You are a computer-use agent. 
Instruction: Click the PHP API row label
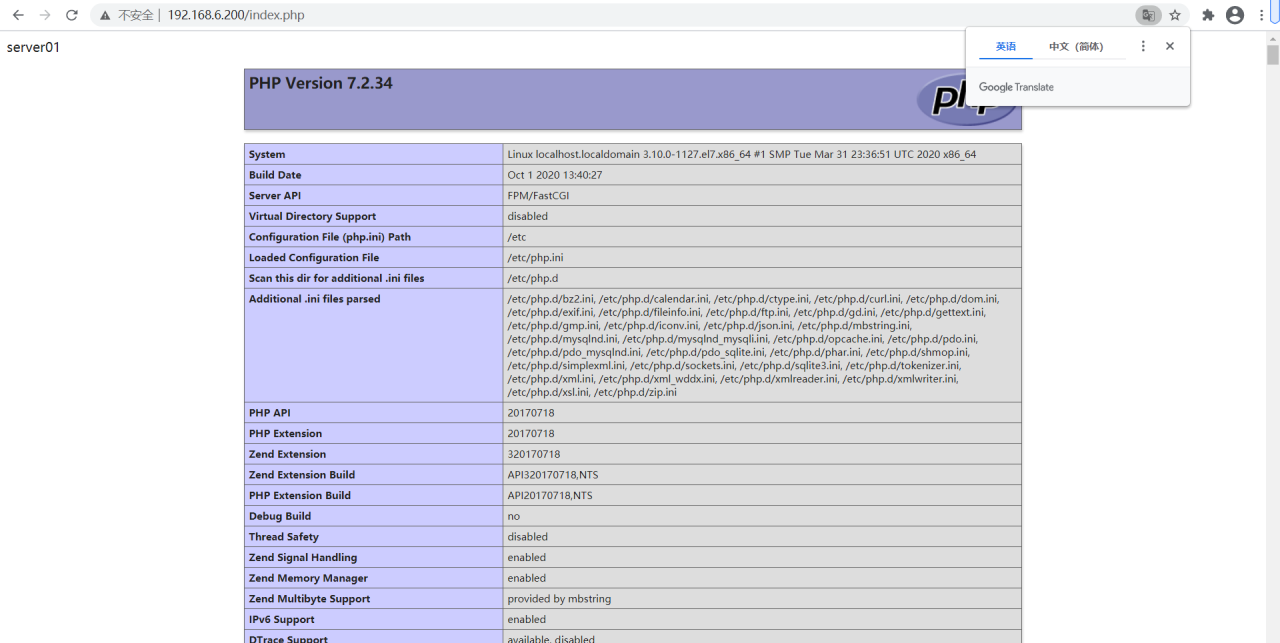(270, 413)
